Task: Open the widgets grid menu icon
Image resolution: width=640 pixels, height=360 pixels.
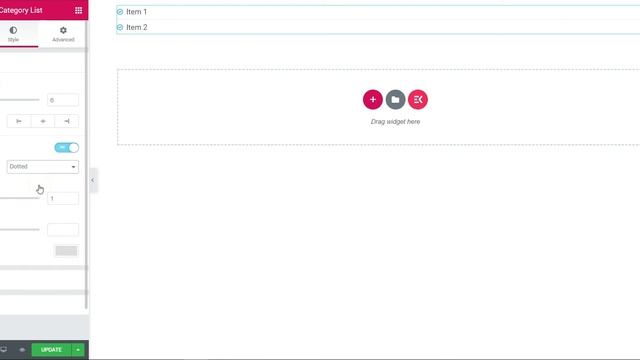Action: coord(78,10)
